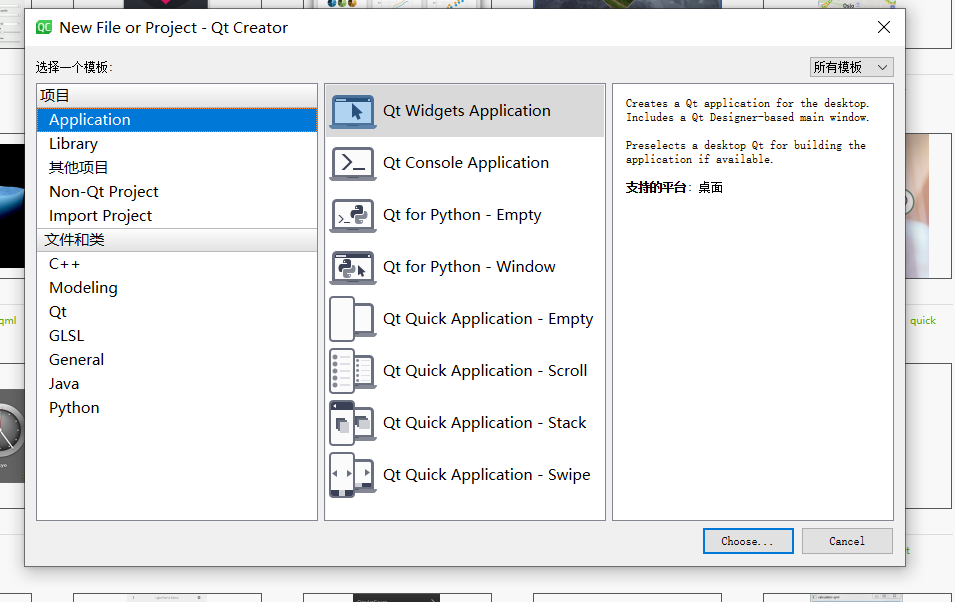Click Qt Quick Application - Empty label
This screenshot has width=955, height=602.
pos(488,319)
